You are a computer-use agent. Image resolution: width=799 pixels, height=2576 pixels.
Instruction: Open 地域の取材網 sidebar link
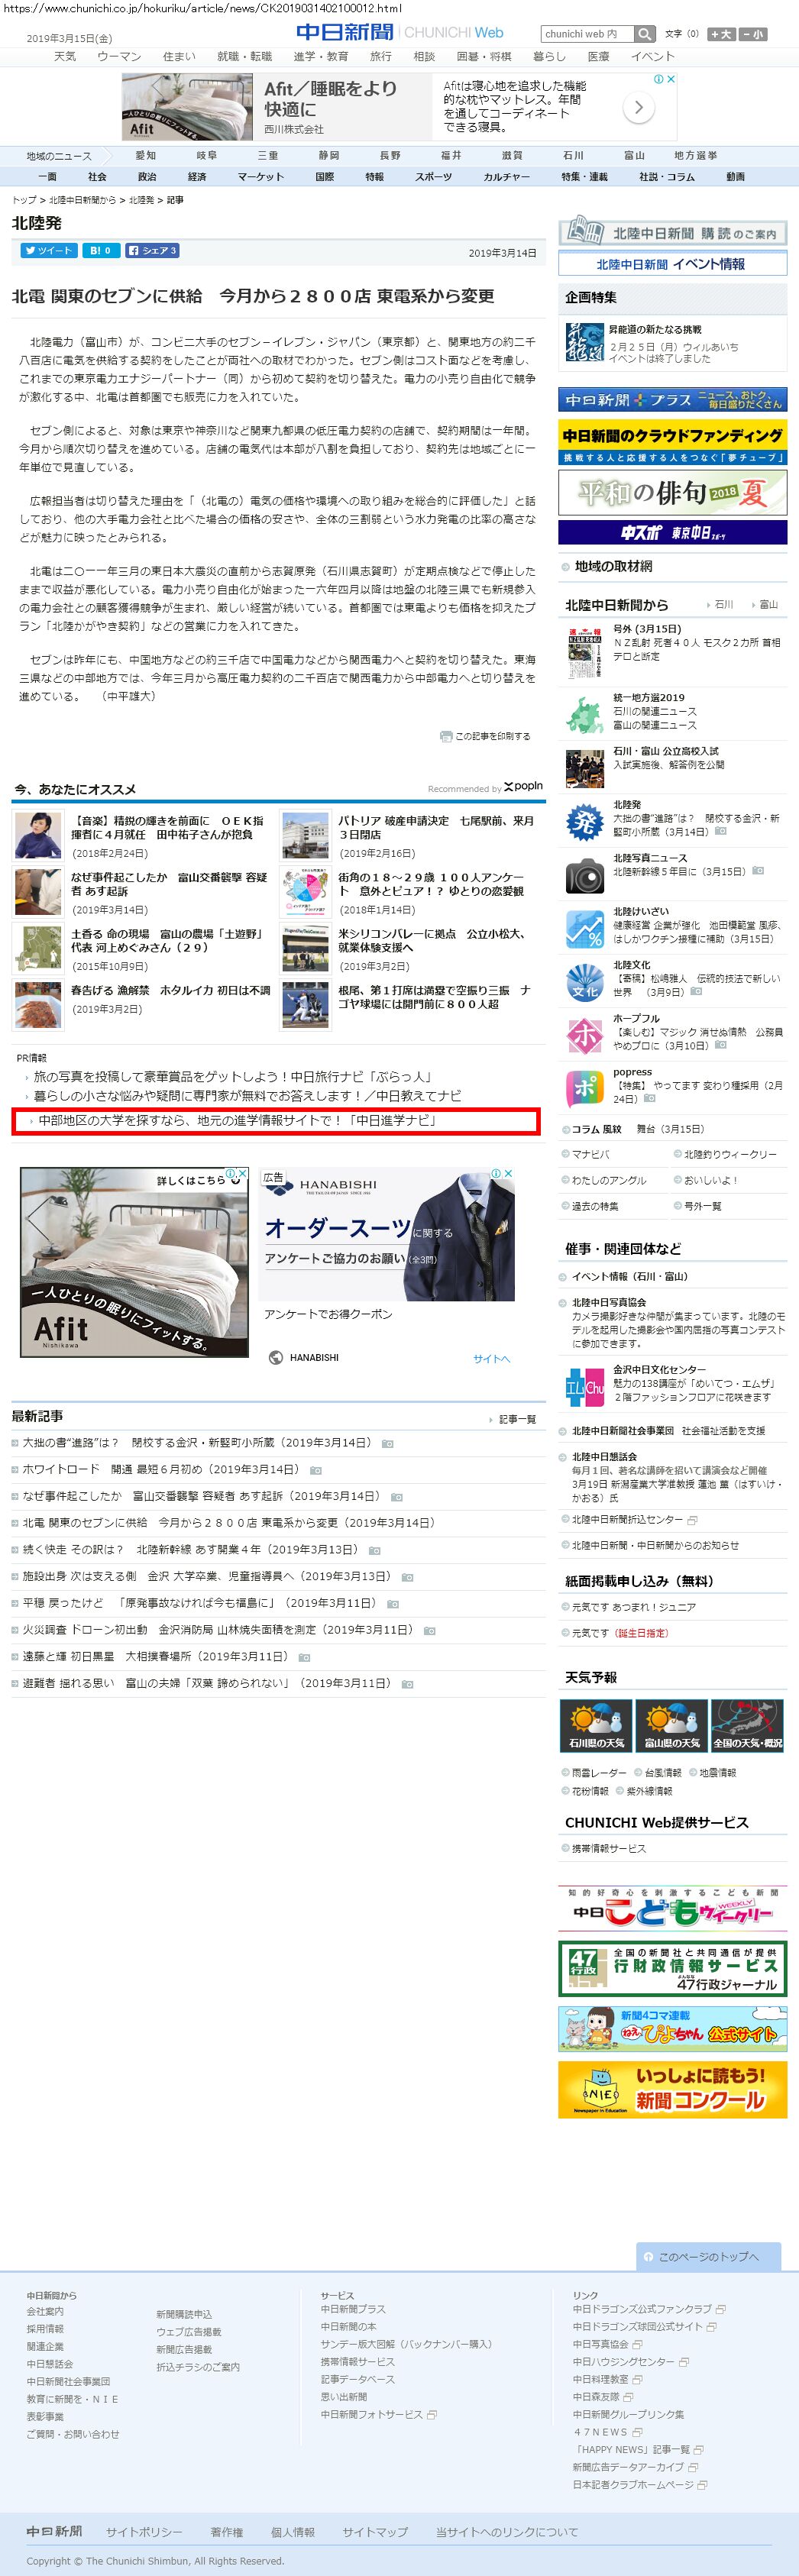click(x=613, y=566)
